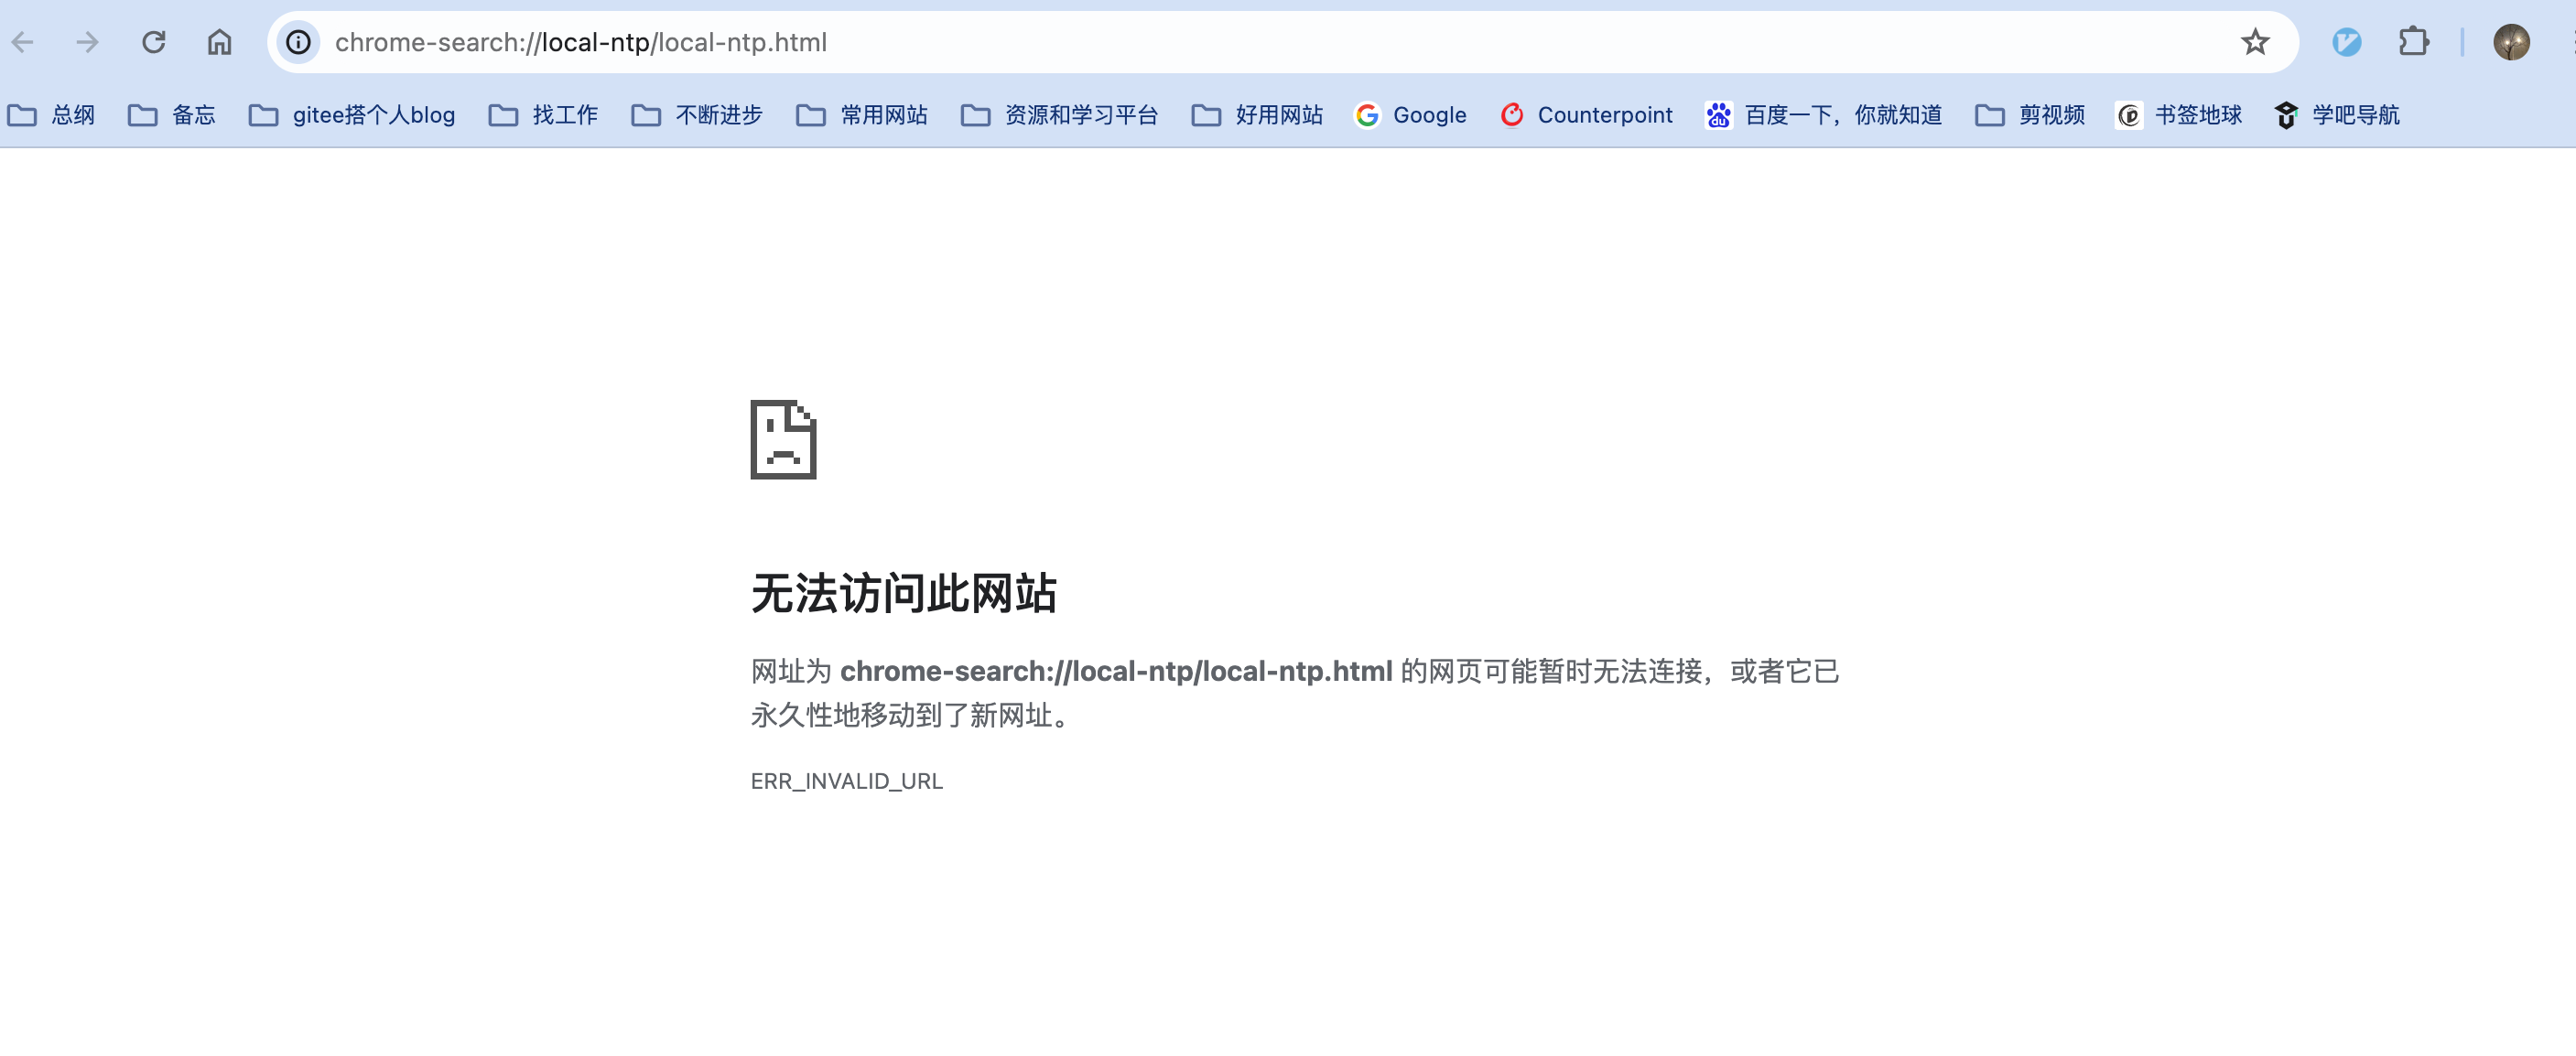Image resolution: width=2576 pixels, height=1056 pixels.
Task: Click the browser back arrow
Action: [x=23, y=42]
